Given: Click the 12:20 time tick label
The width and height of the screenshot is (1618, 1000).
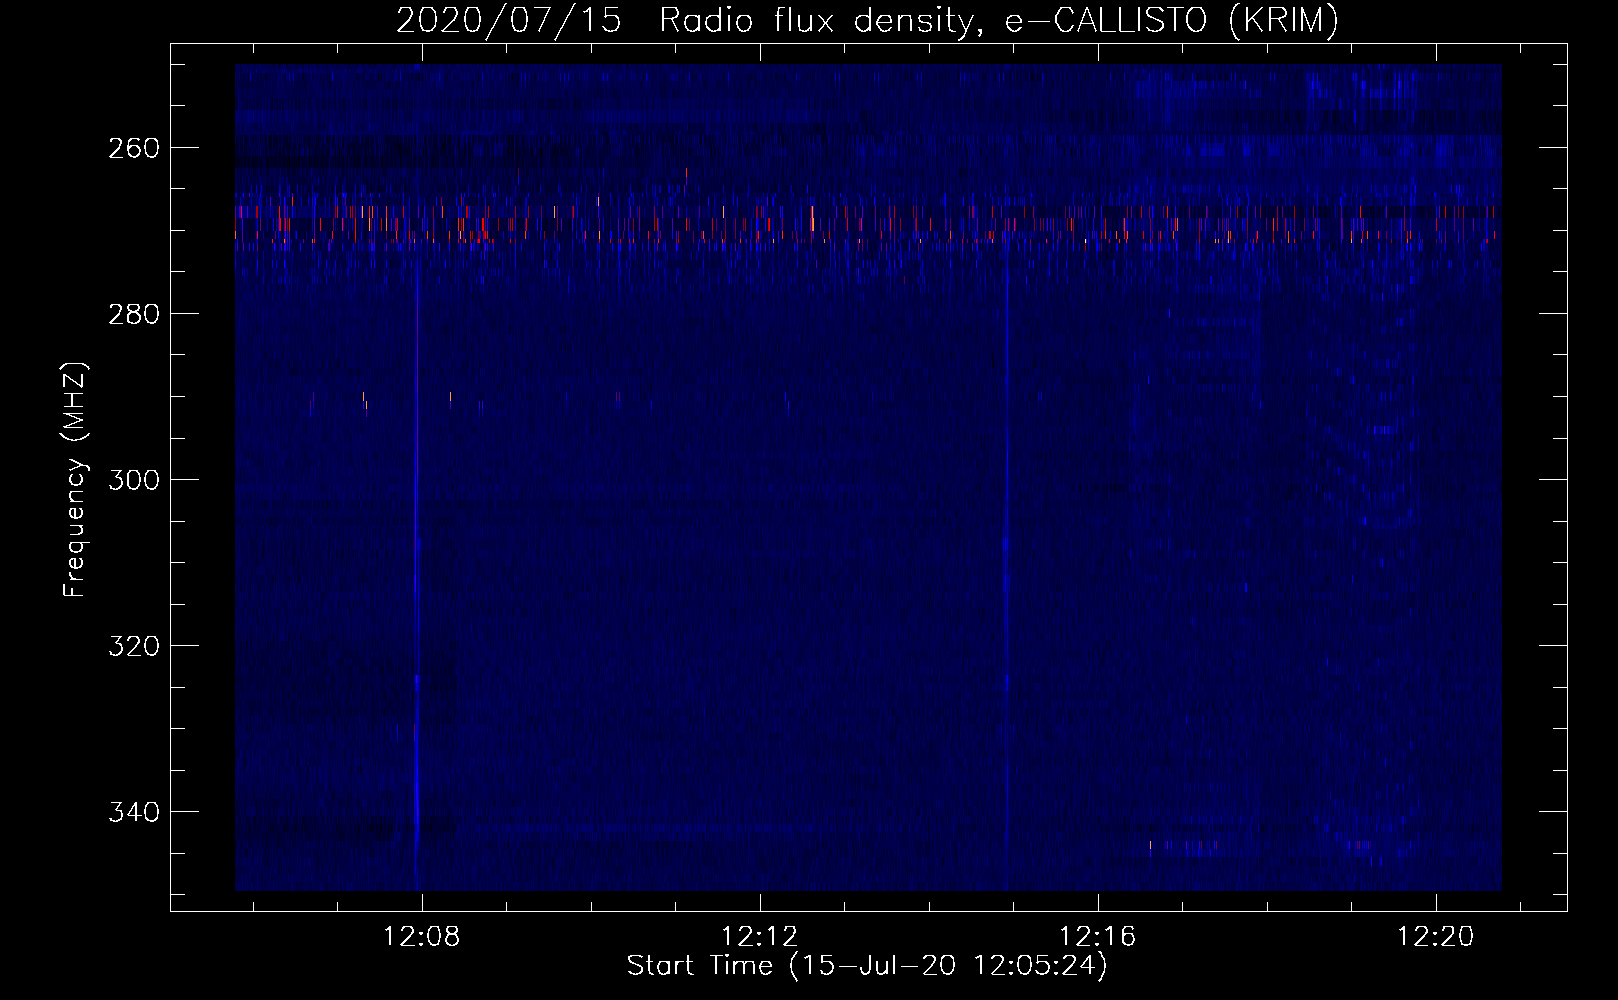Looking at the screenshot, I should click(x=1436, y=937).
